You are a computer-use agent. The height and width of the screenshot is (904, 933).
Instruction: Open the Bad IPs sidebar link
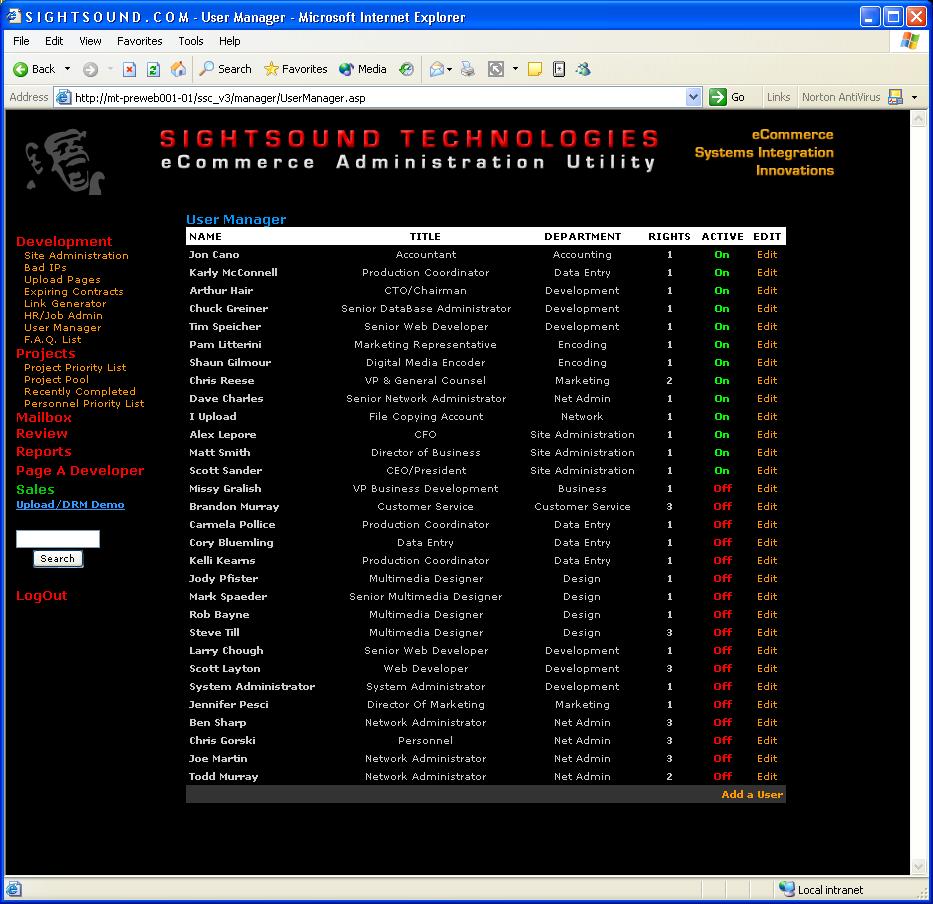tap(45, 267)
